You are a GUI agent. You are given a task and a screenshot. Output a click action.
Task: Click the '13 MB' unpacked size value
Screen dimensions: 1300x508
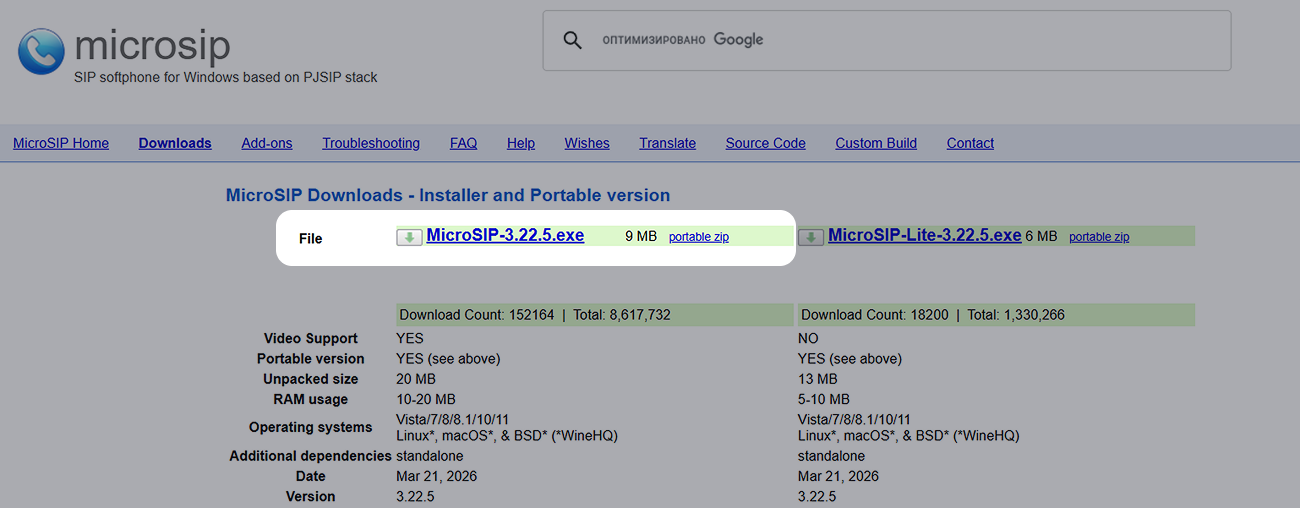(818, 379)
